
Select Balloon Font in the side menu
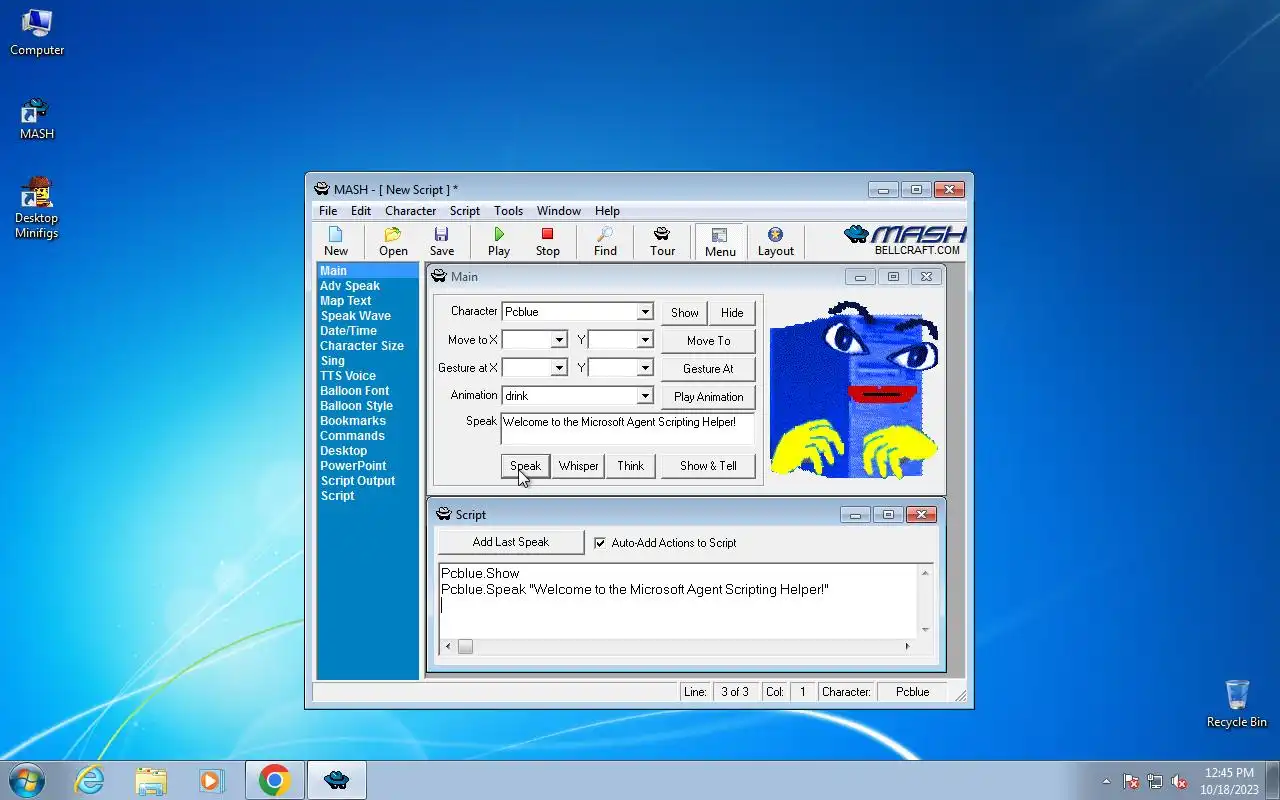click(355, 391)
